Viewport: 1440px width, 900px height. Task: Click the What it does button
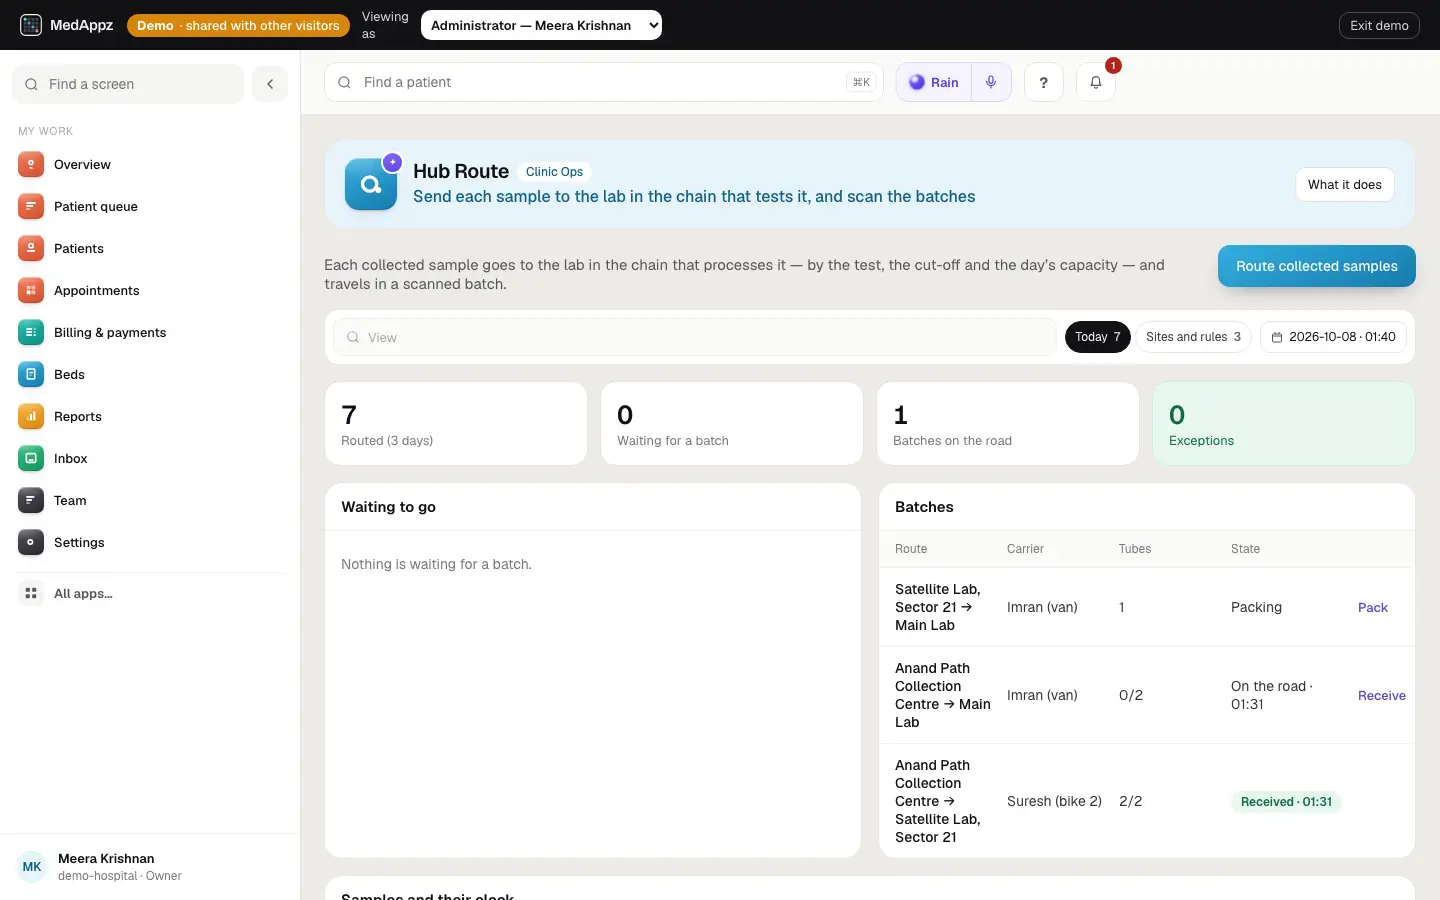1345,184
